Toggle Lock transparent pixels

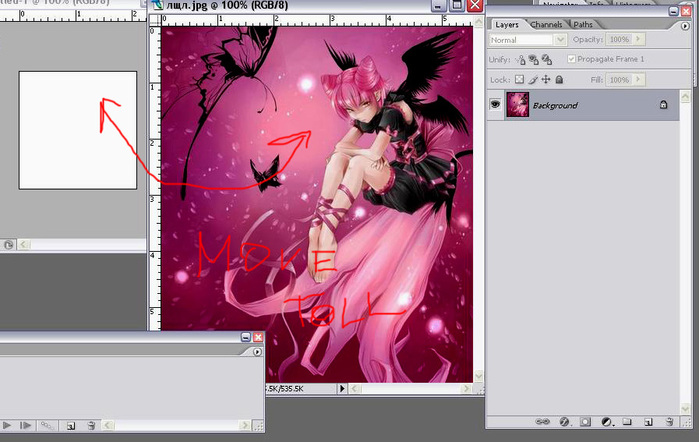click(519, 79)
